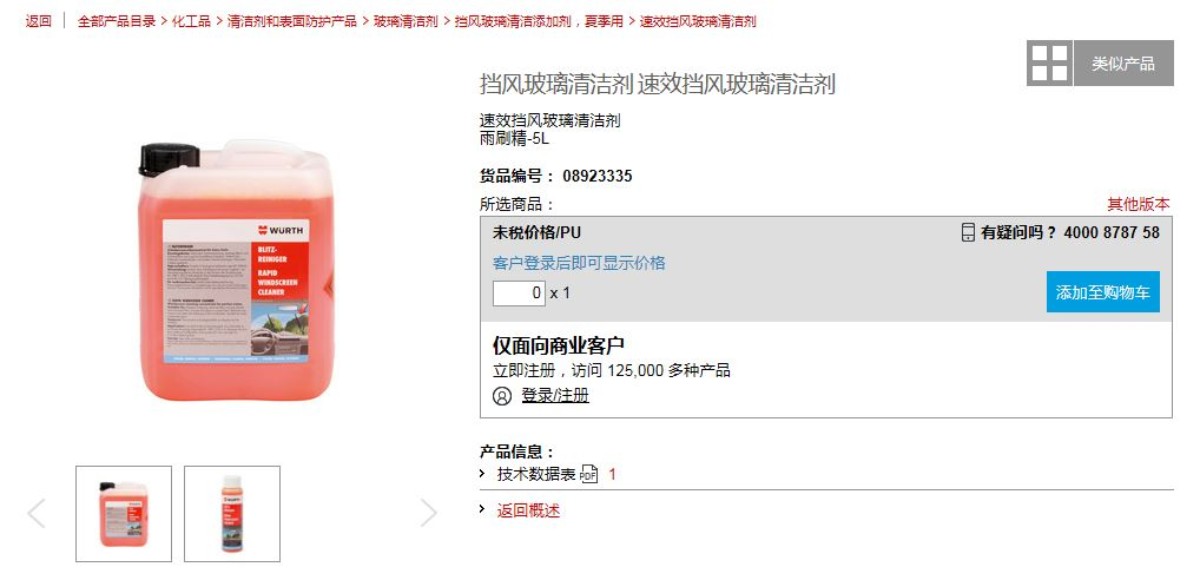Screen dimensions: 1200x568
Task: Expand the 技术数据表 chevron item
Action: 482,474
